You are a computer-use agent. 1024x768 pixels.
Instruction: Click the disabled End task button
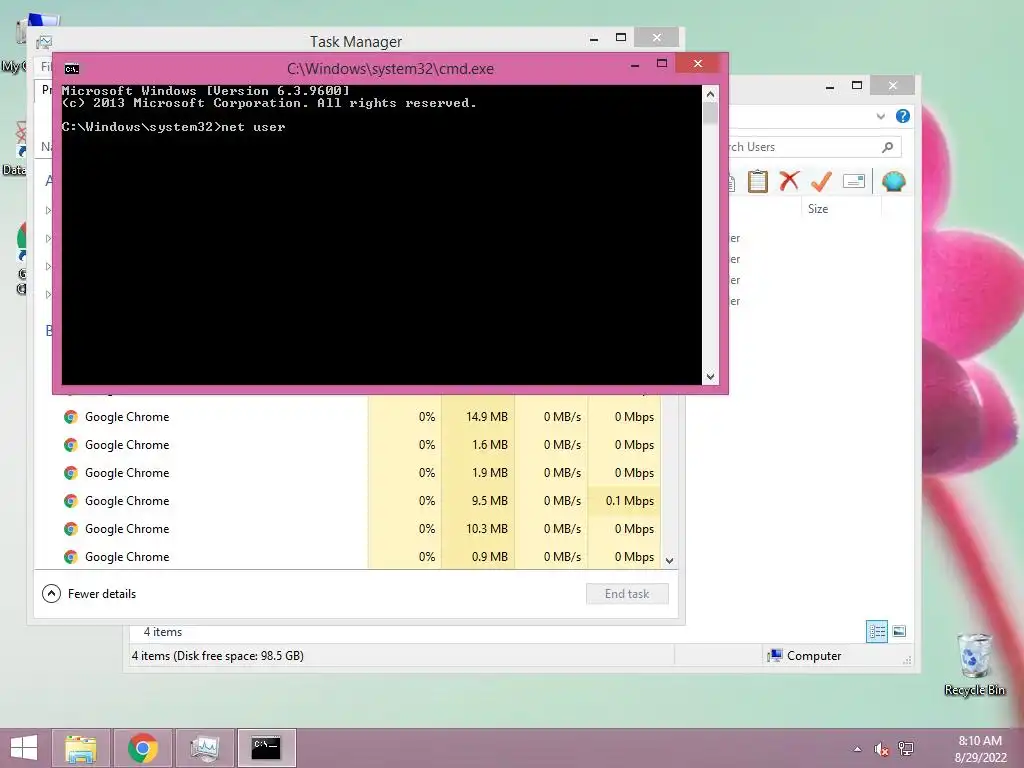click(x=627, y=594)
